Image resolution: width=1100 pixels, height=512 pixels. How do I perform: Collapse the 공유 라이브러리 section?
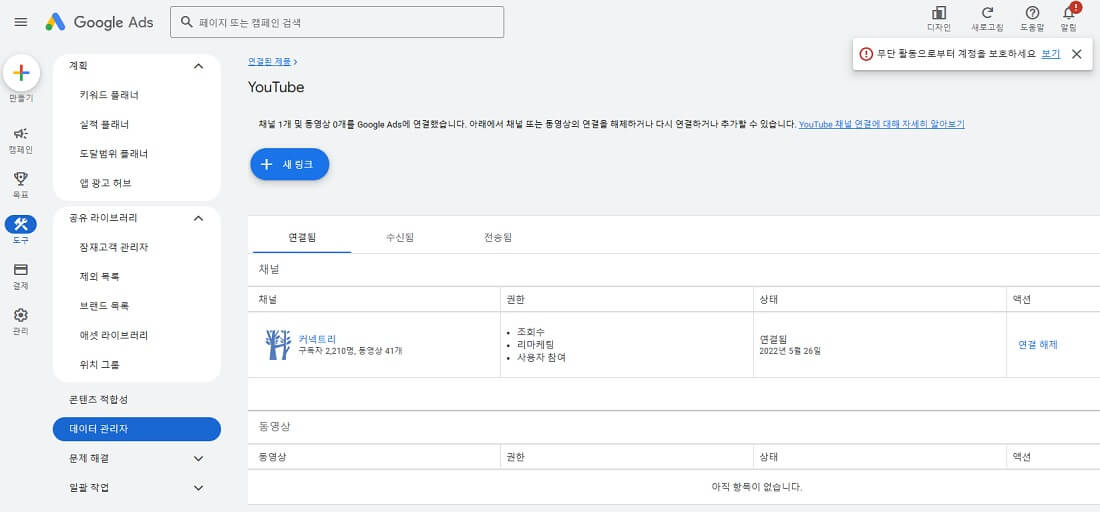click(199, 218)
